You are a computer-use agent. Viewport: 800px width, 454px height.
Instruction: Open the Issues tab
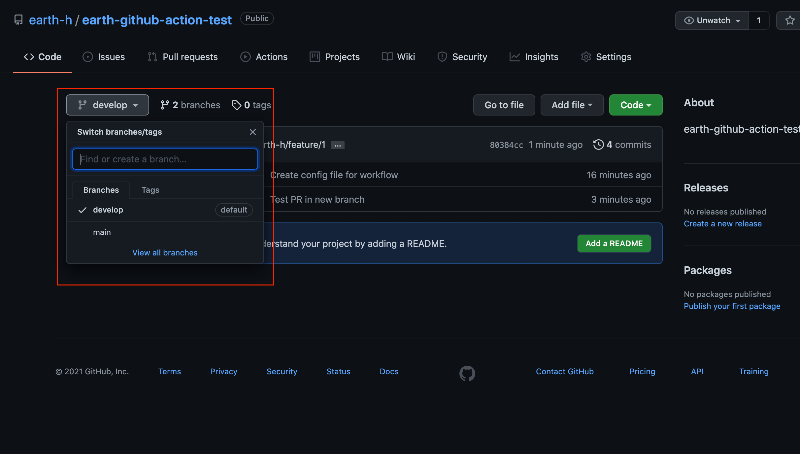[x=104, y=57]
